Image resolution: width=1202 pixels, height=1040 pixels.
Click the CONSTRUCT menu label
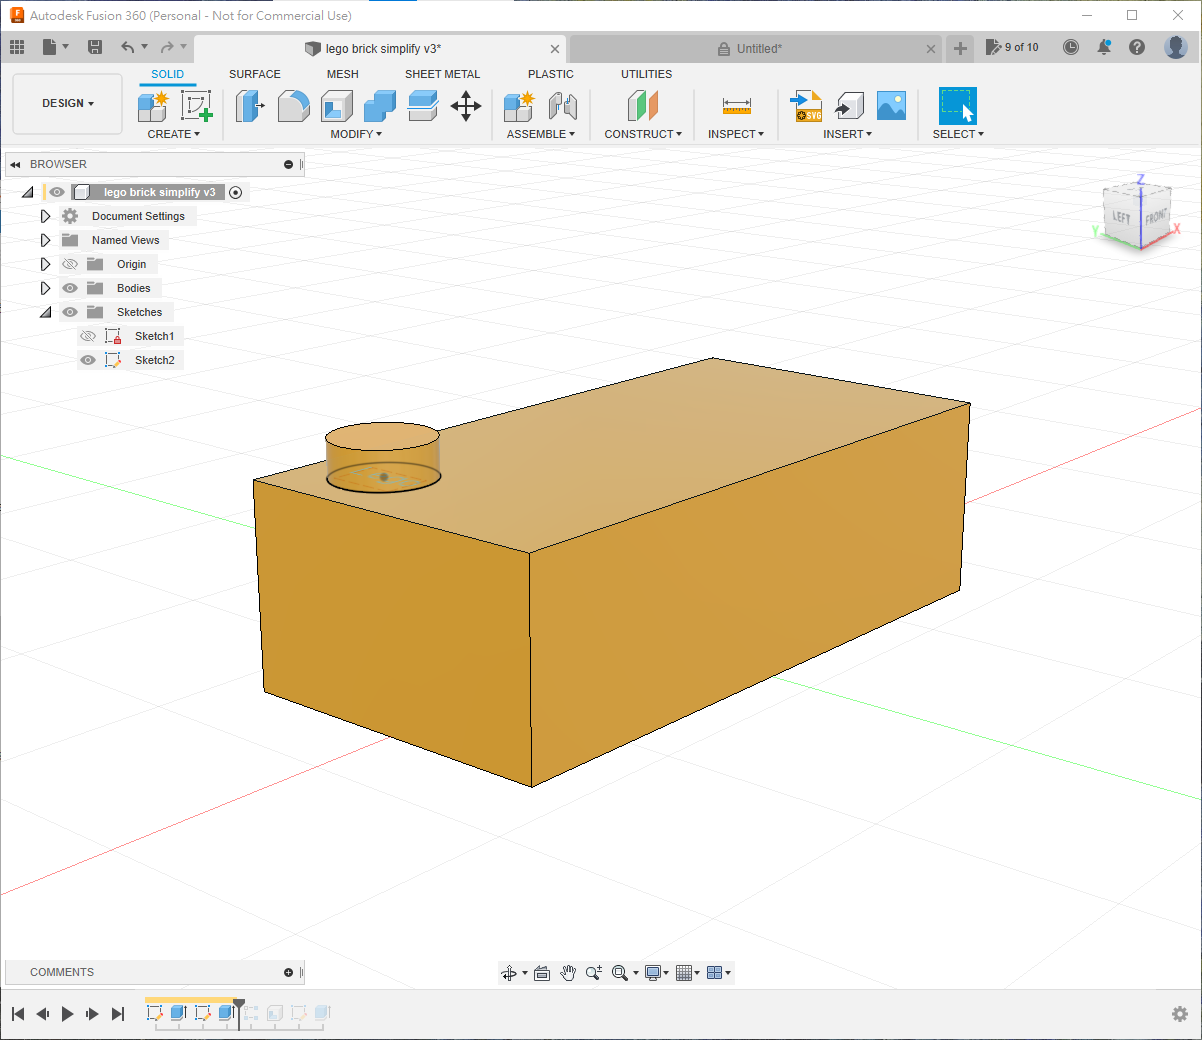tap(643, 134)
